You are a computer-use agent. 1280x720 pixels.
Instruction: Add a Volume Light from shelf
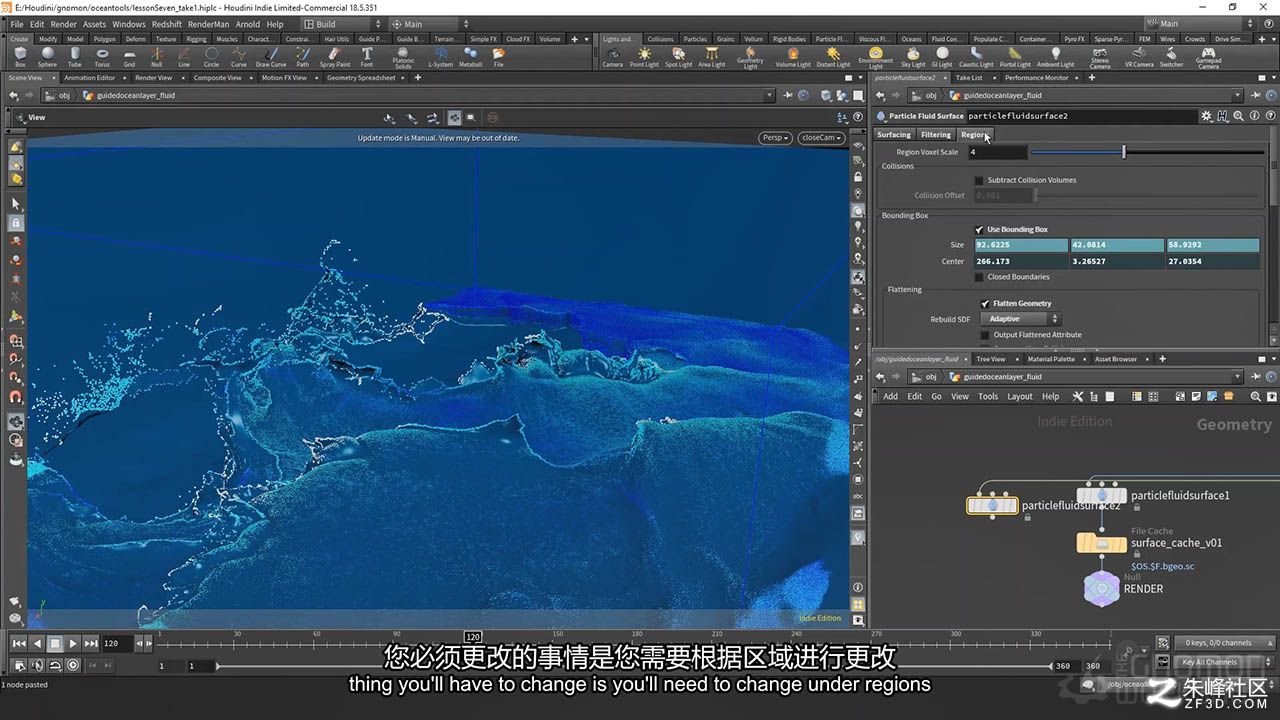click(x=793, y=57)
